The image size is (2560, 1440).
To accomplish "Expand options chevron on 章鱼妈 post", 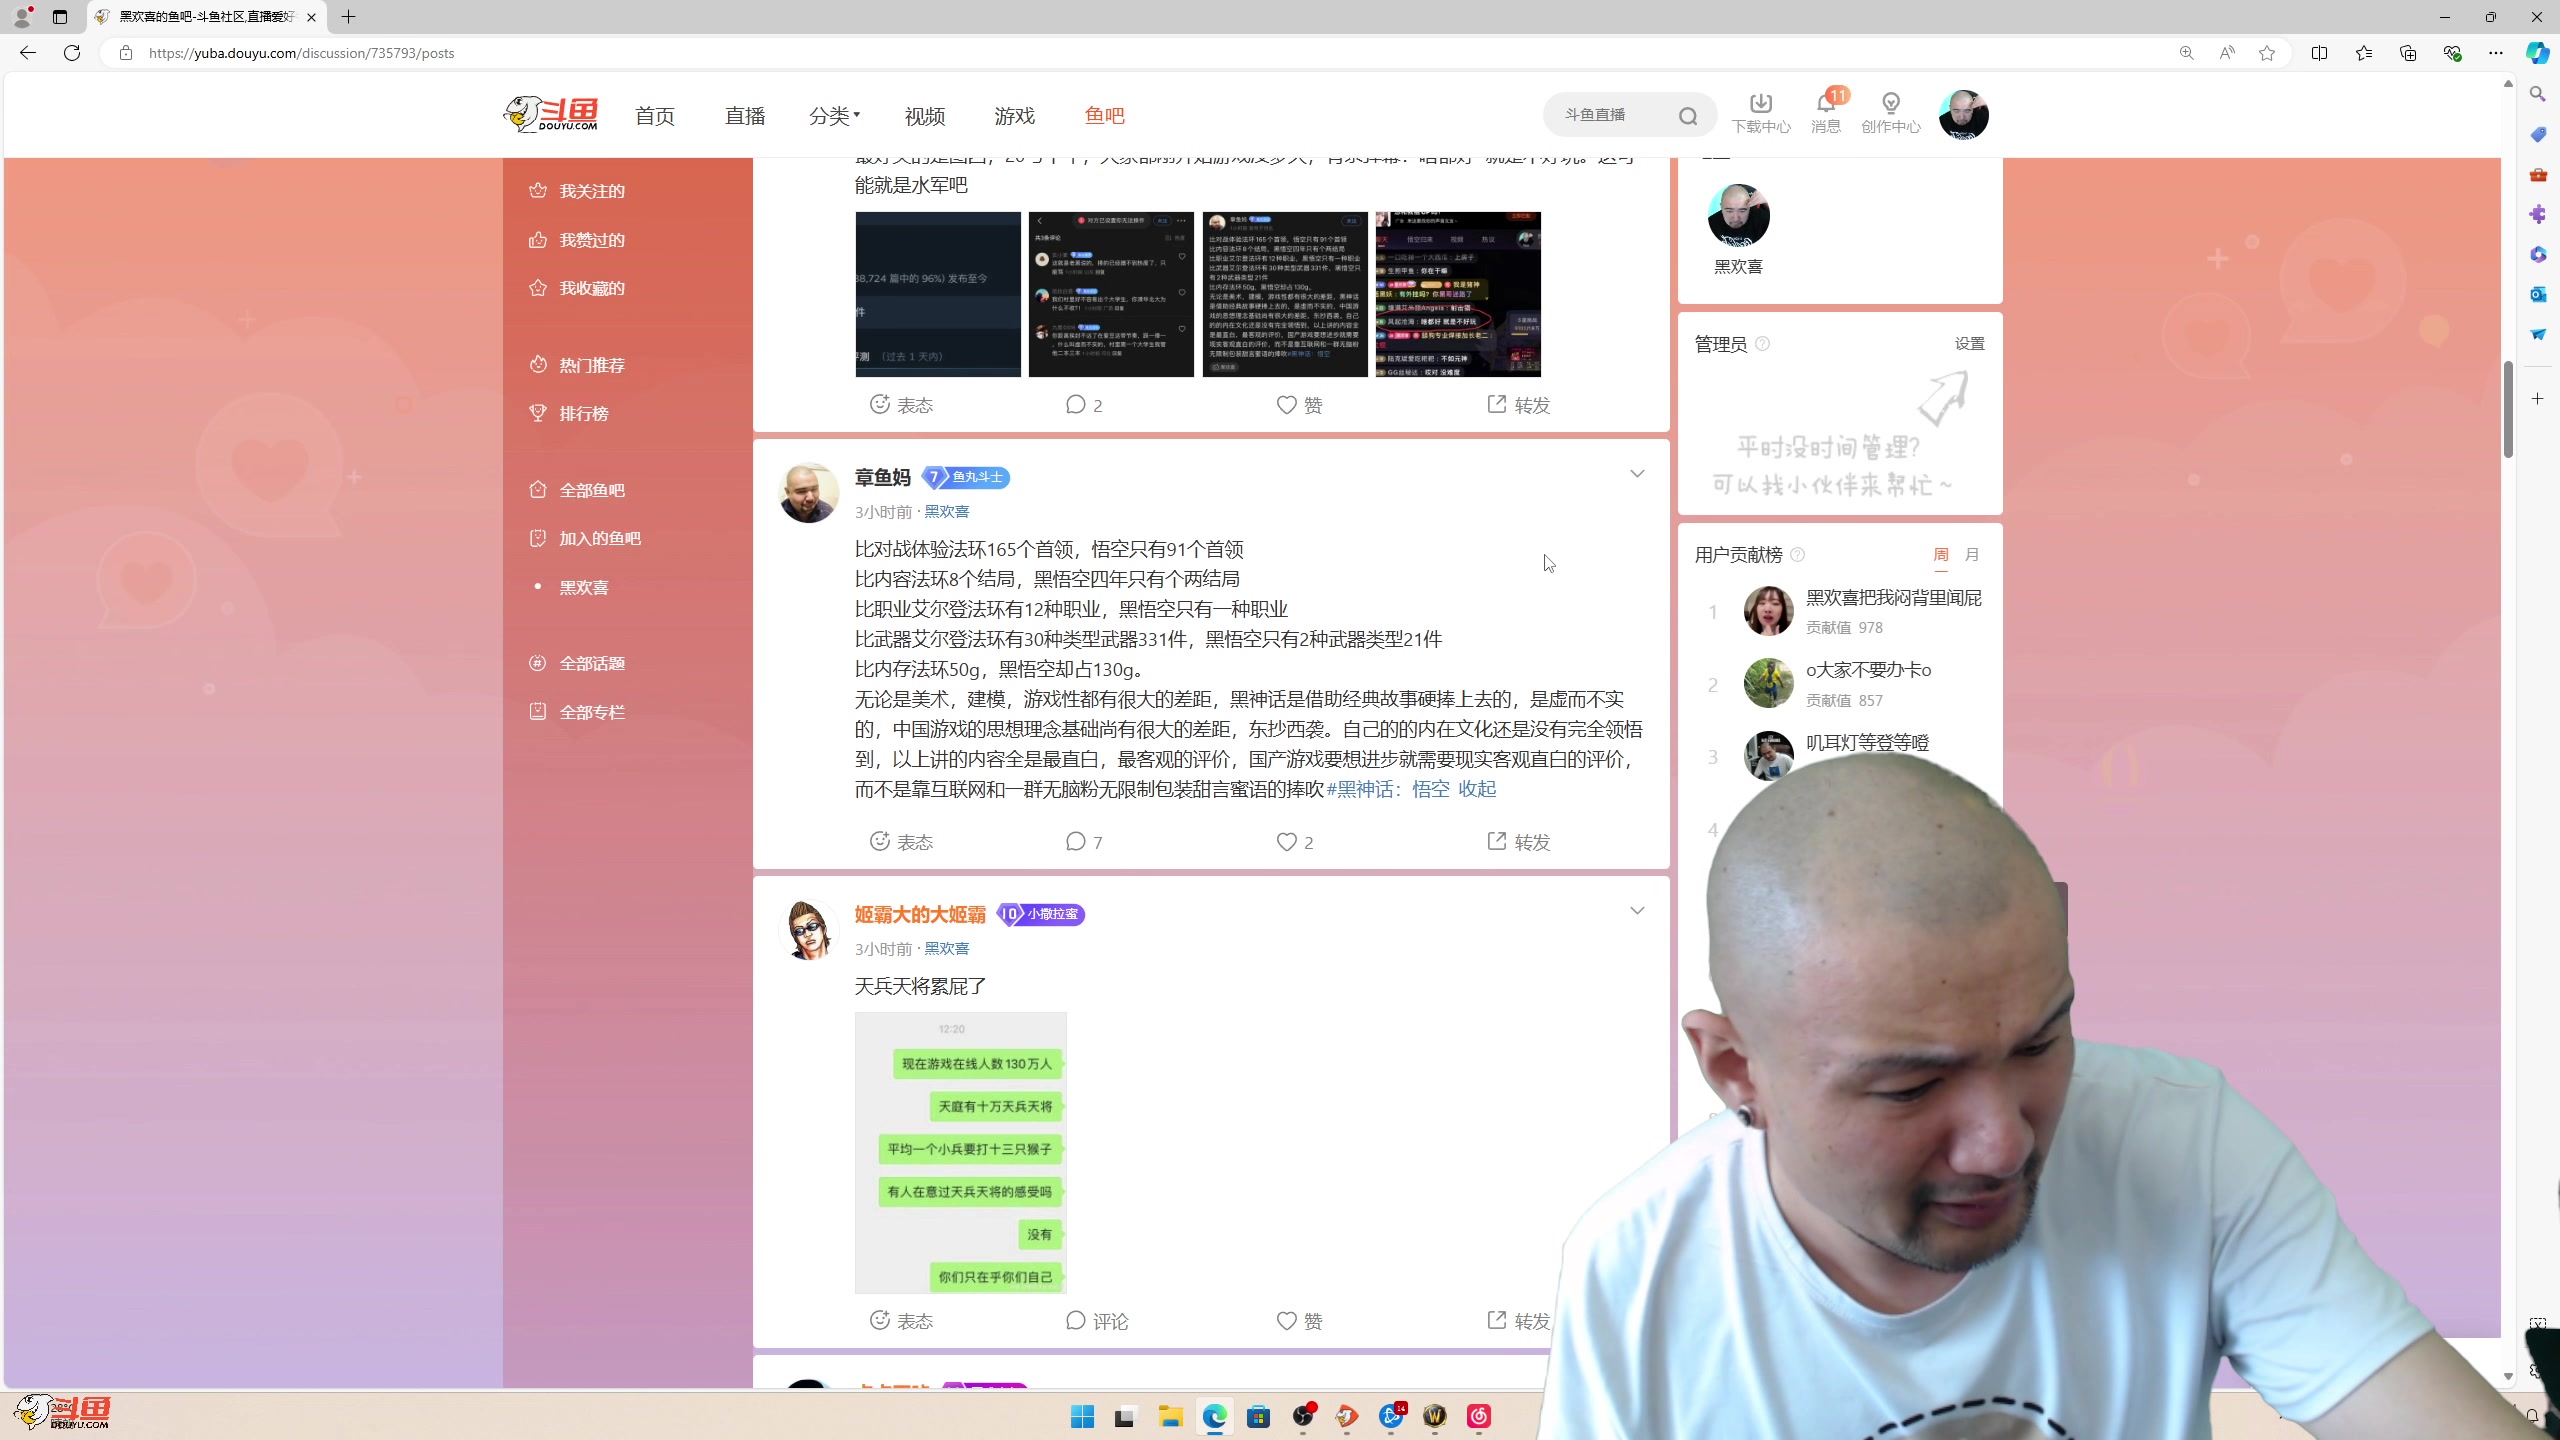I will [x=1637, y=474].
